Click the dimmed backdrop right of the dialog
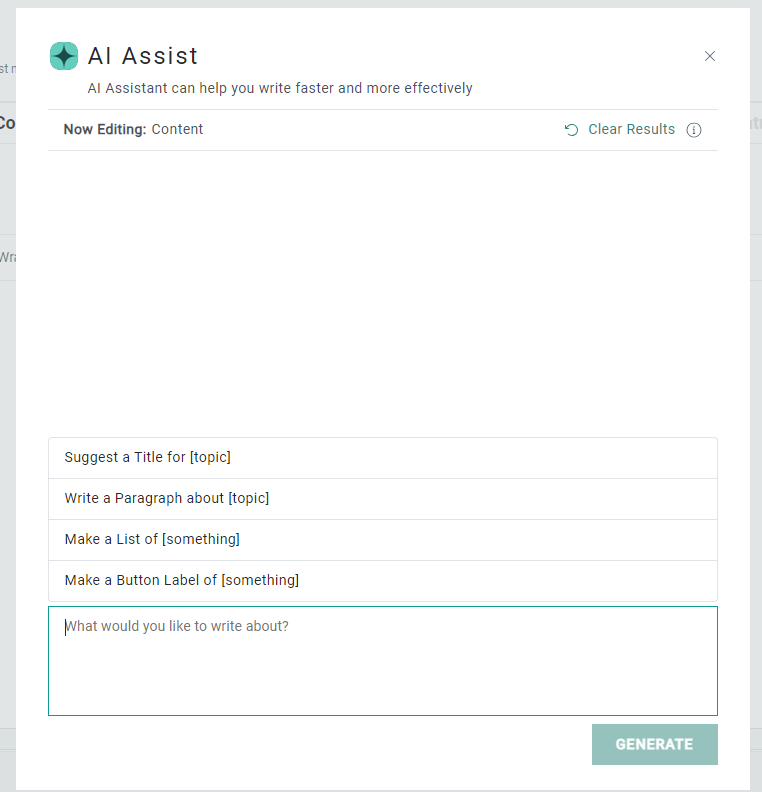 [756, 400]
